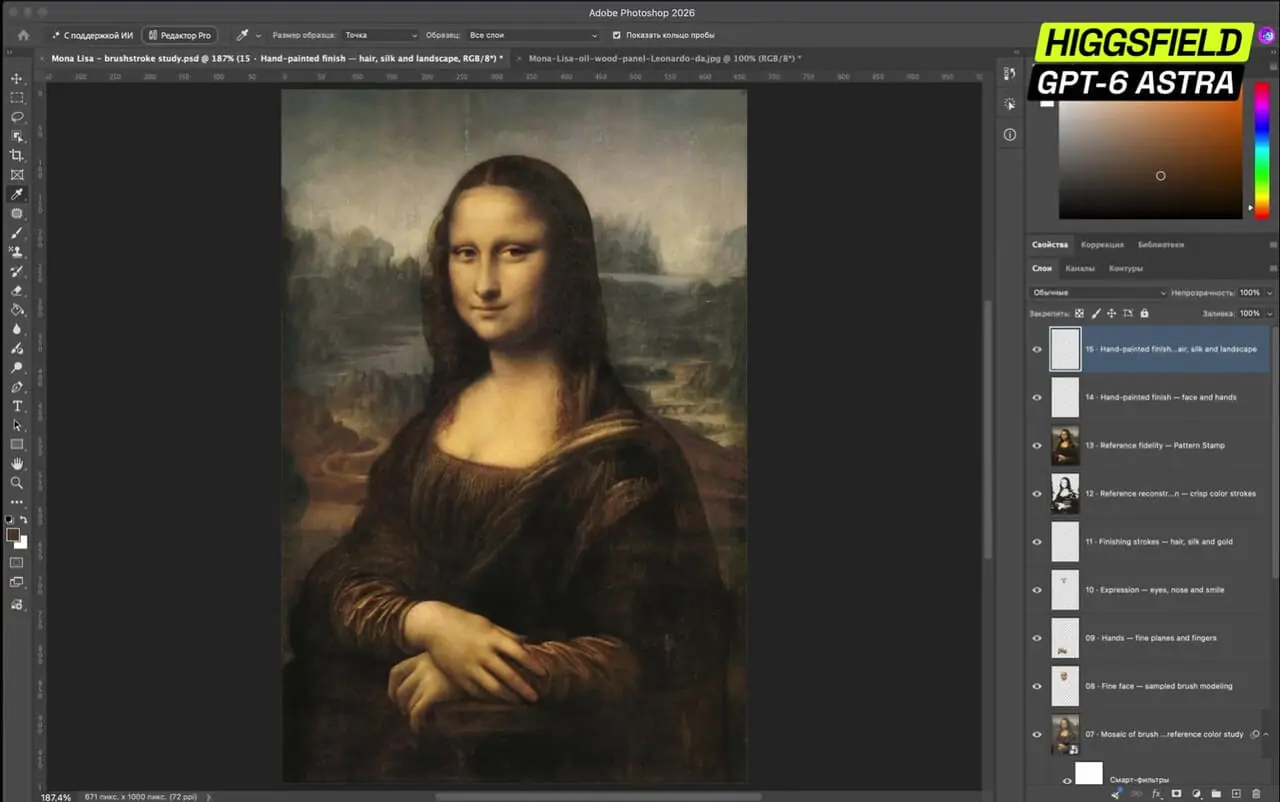This screenshot has height=802, width=1280.
Task: Delete the selected layer
Action: [1256, 793]
